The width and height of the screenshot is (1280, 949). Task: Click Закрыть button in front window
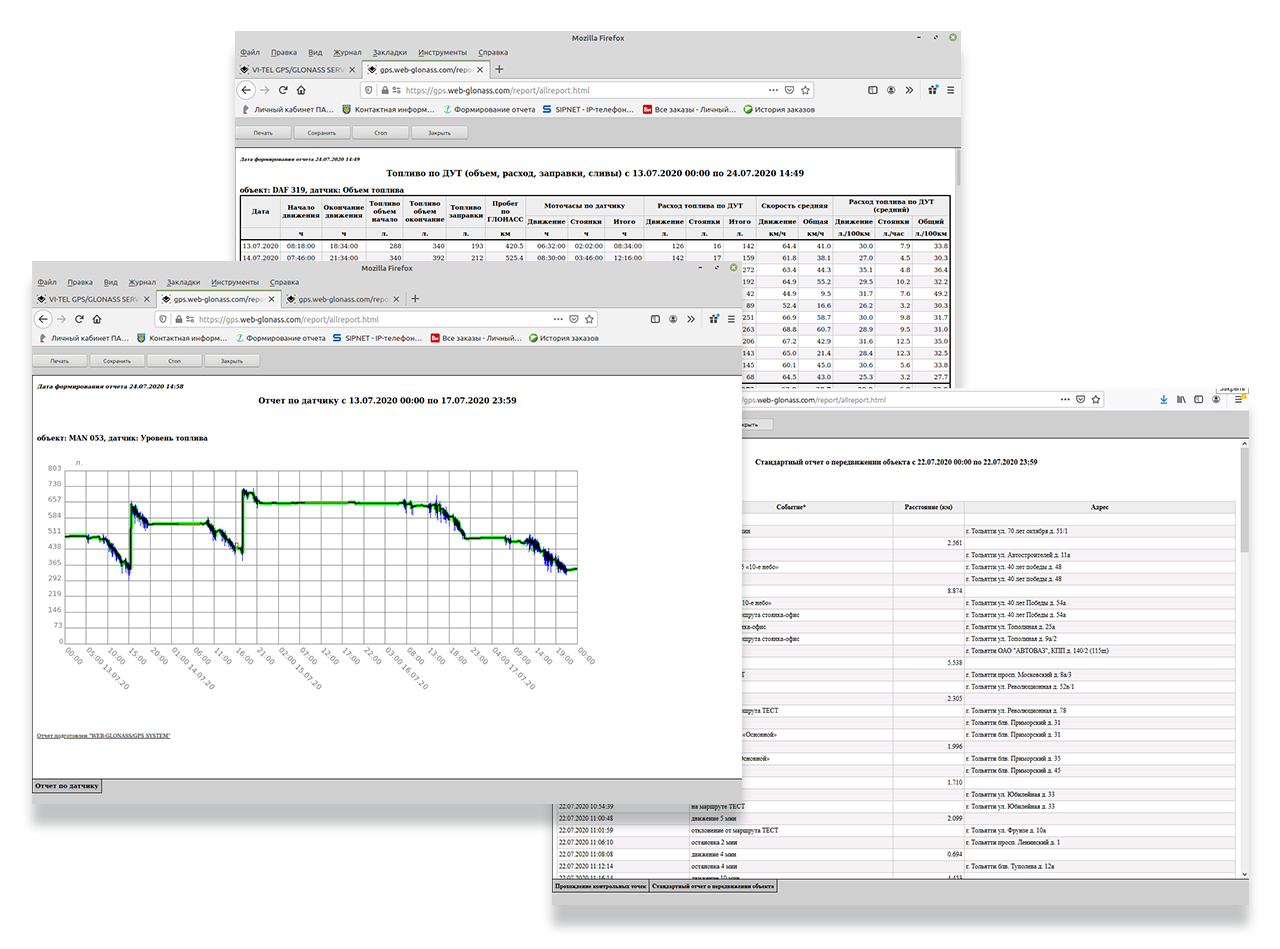(x=232, y=360)
